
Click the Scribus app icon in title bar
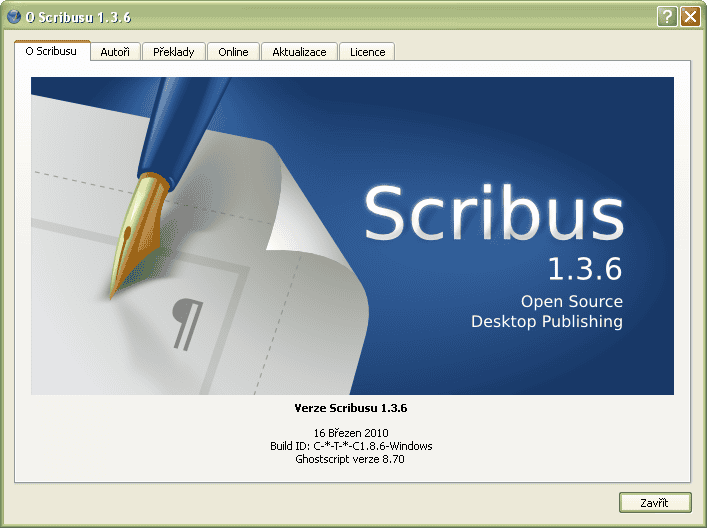point(14,16)
